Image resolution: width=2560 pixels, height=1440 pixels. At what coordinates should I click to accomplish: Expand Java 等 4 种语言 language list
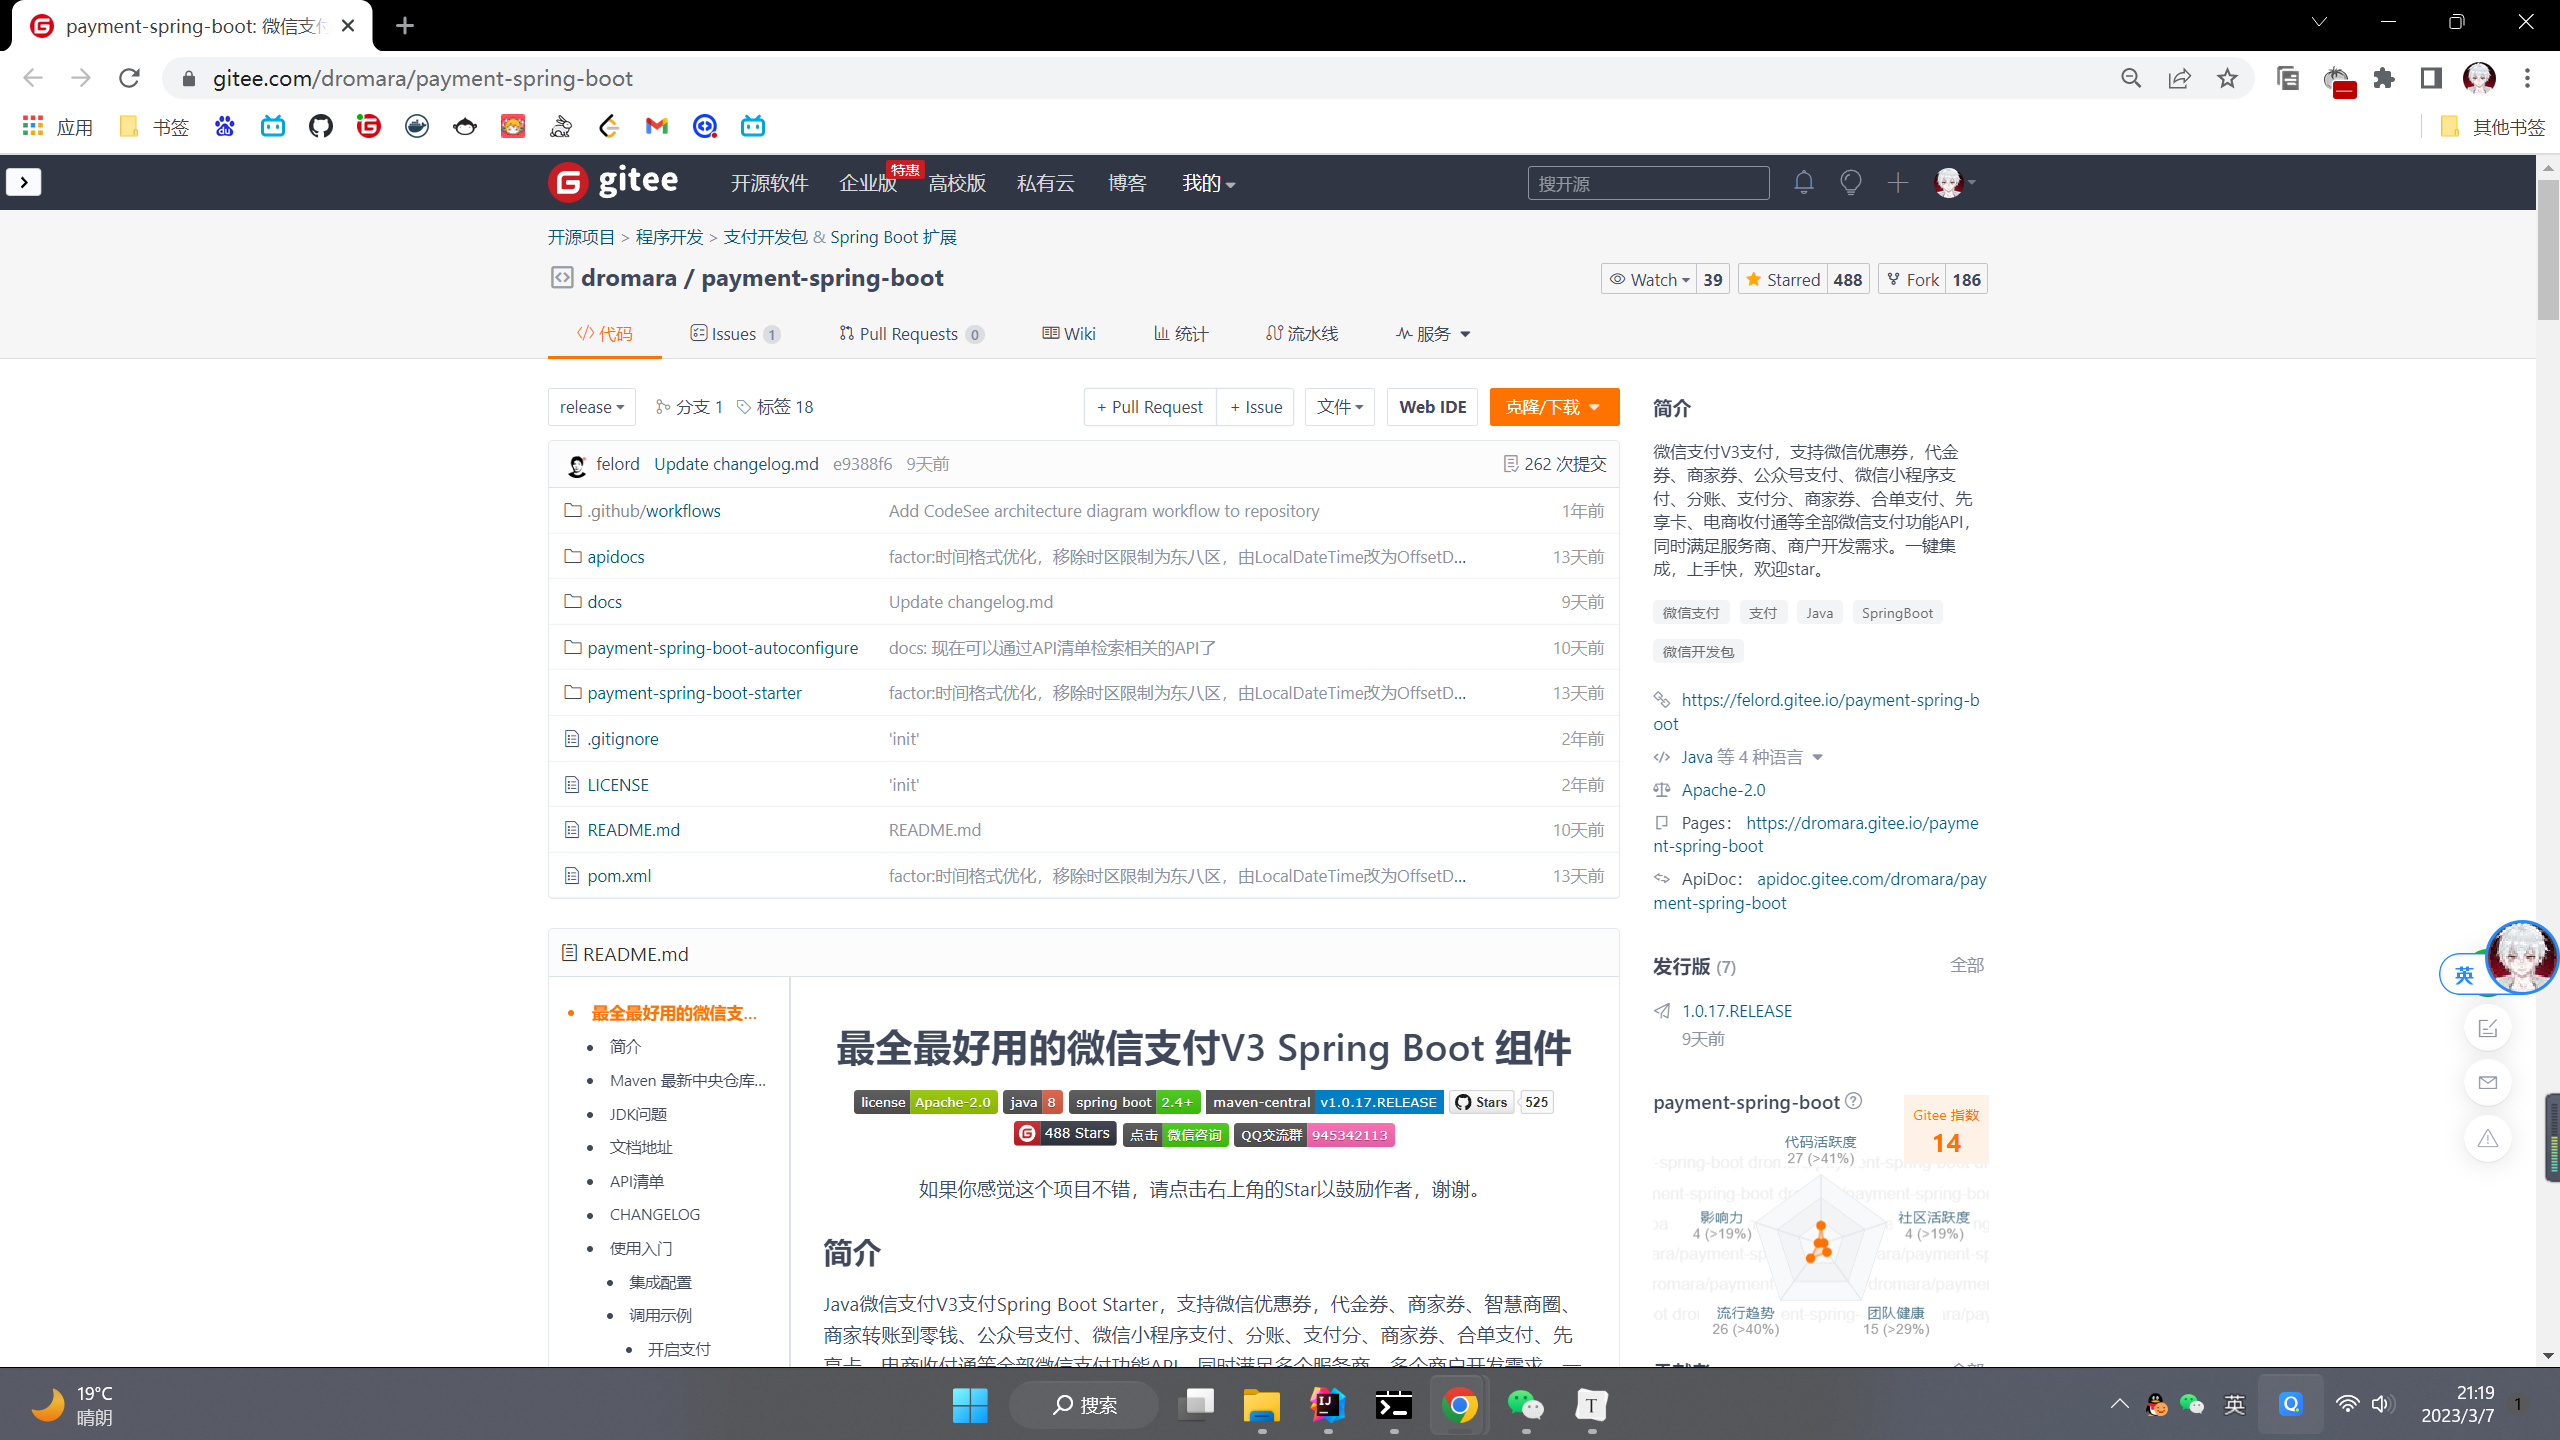[x=1751, y=757]
